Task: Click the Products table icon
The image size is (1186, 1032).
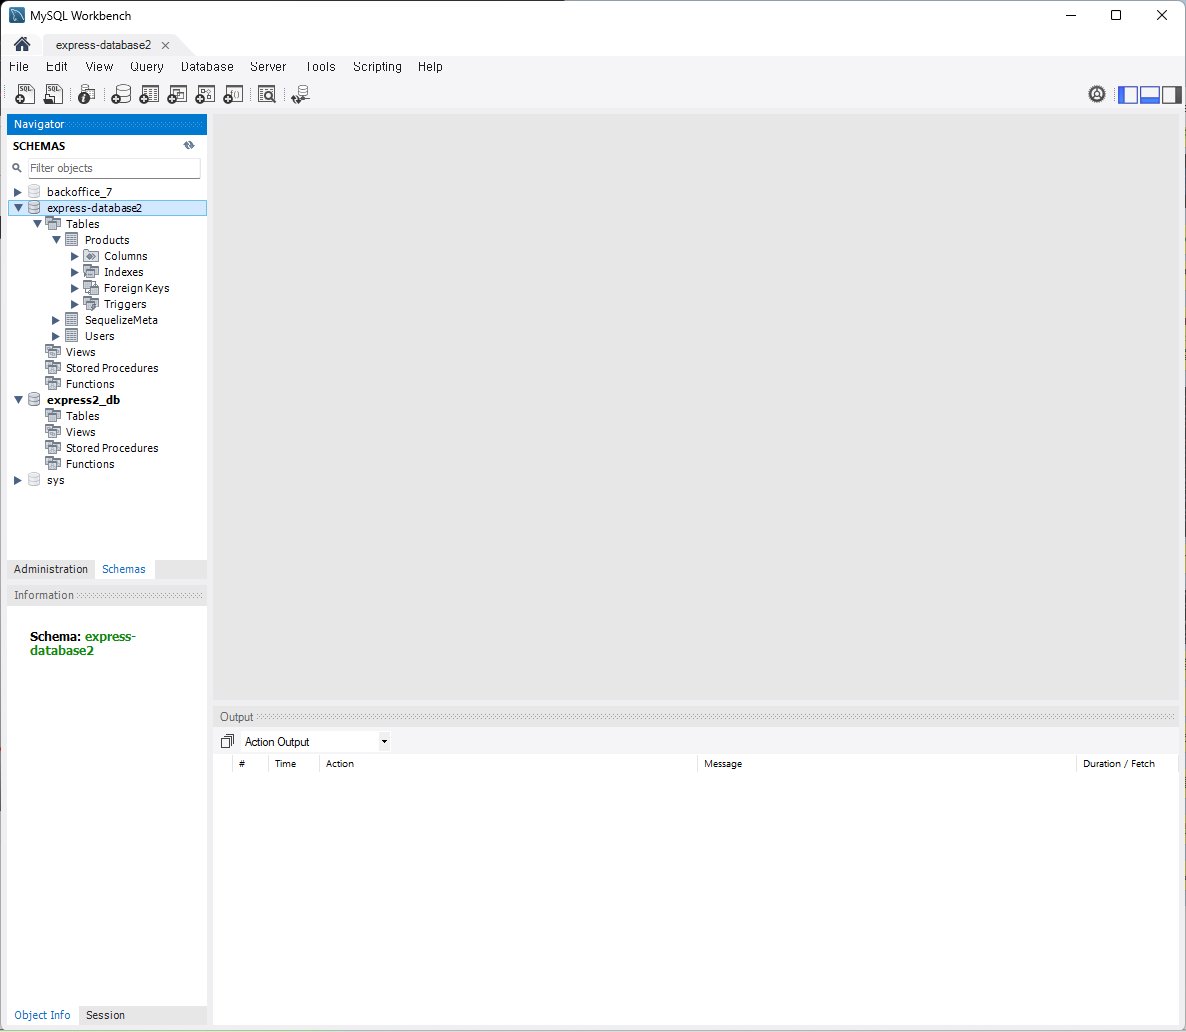Action: coord(72,240)
